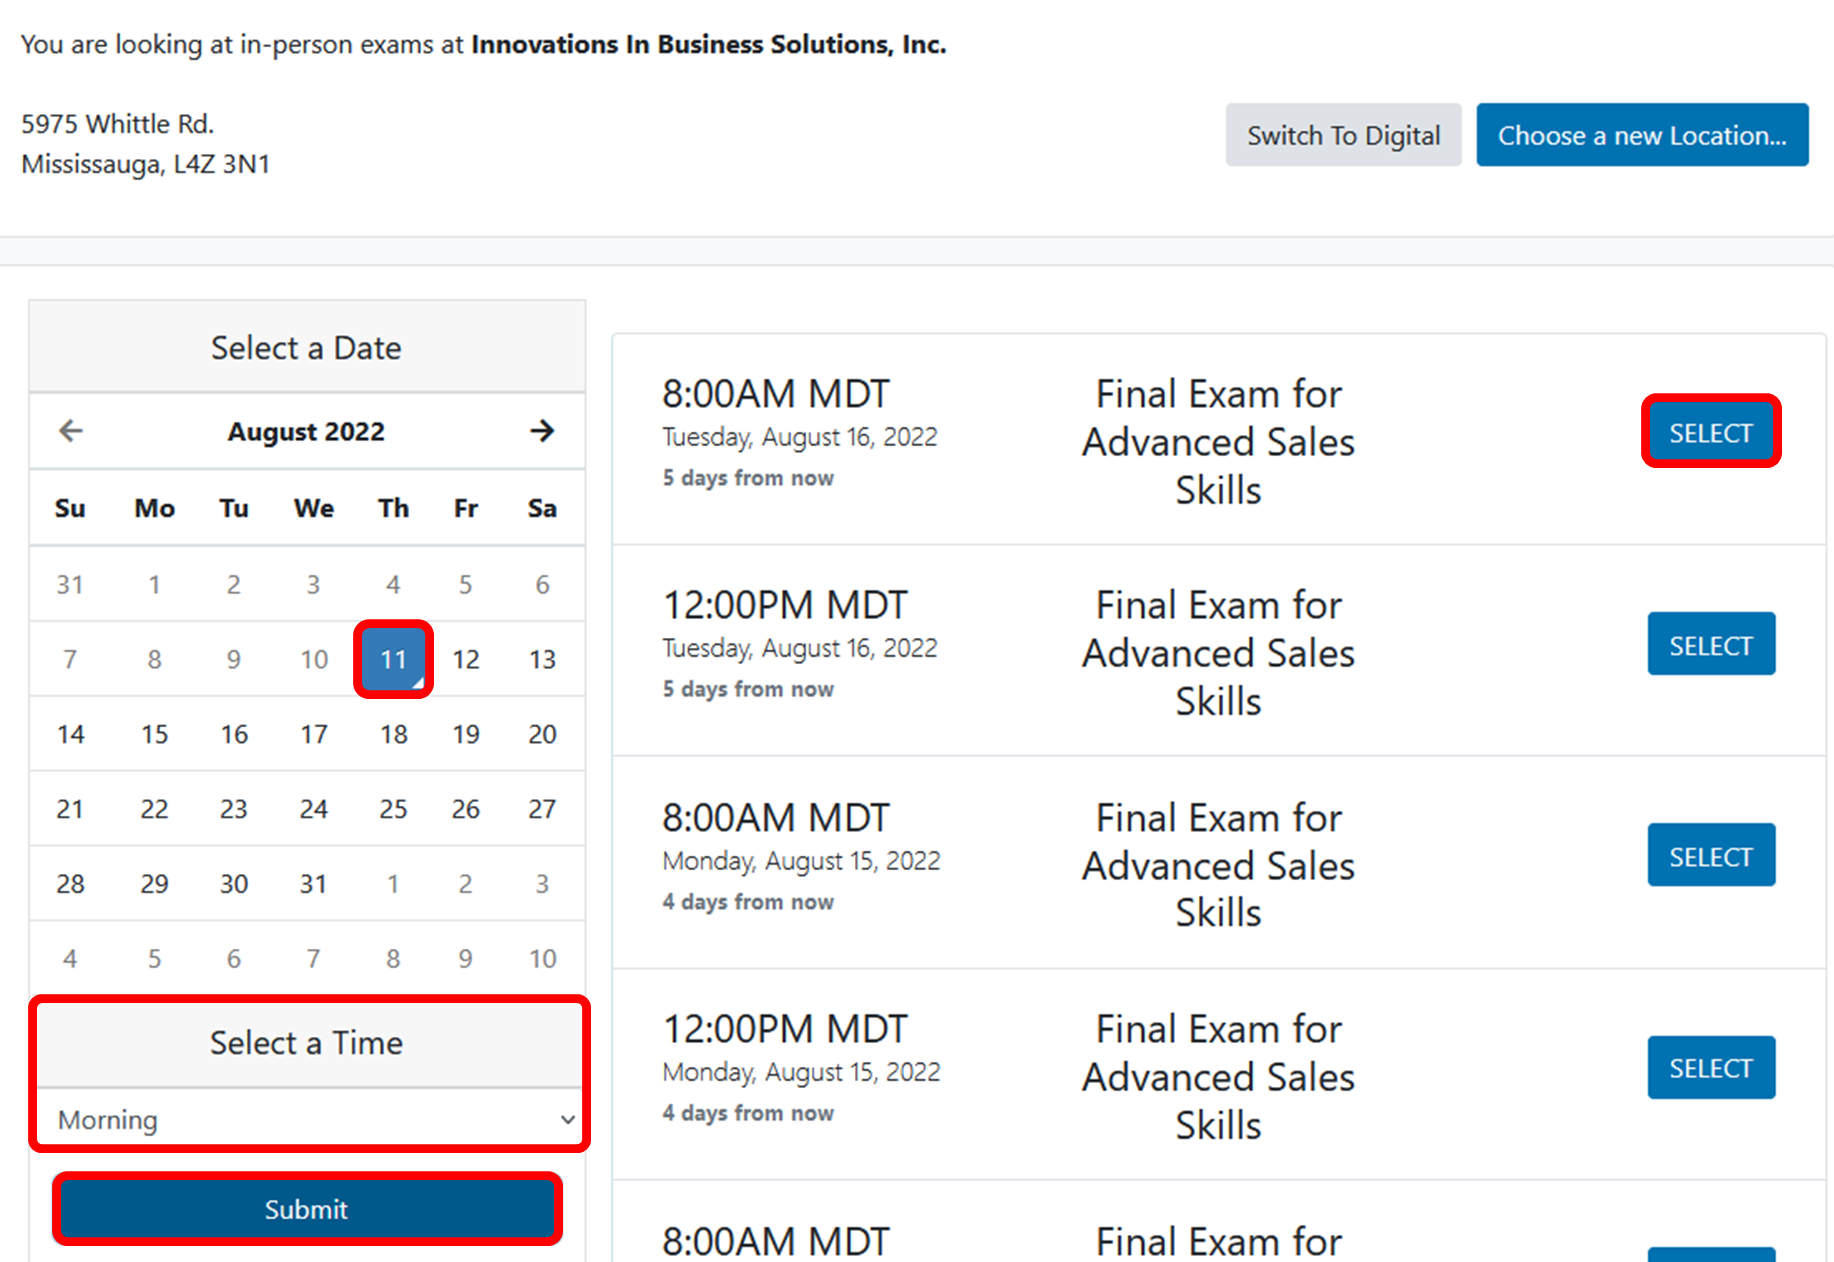Image resolution: width=1834 pixels, height=1262 pixels.
Task: Pick Saturday August 20 date
Action: (x=542, y=734)
